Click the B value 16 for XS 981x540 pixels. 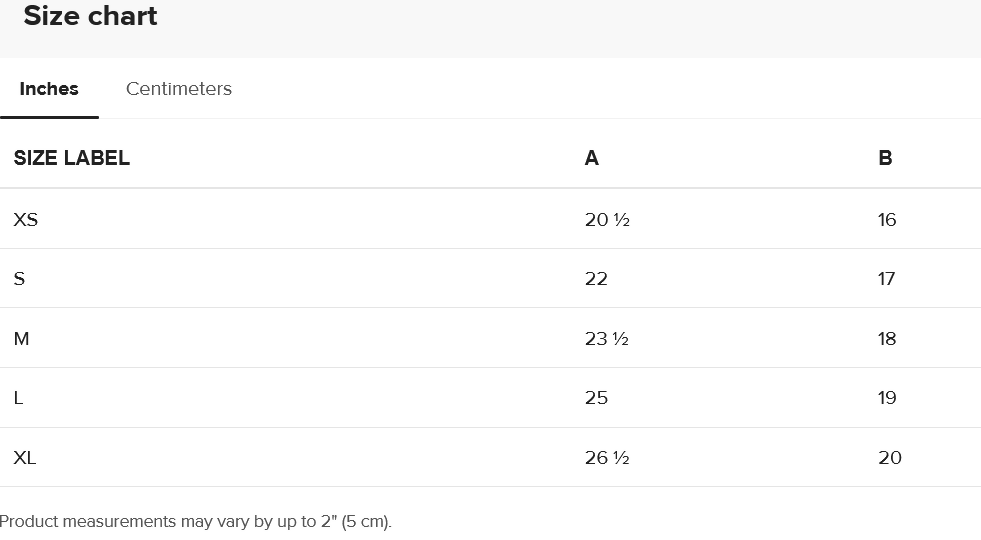(887, 219)
